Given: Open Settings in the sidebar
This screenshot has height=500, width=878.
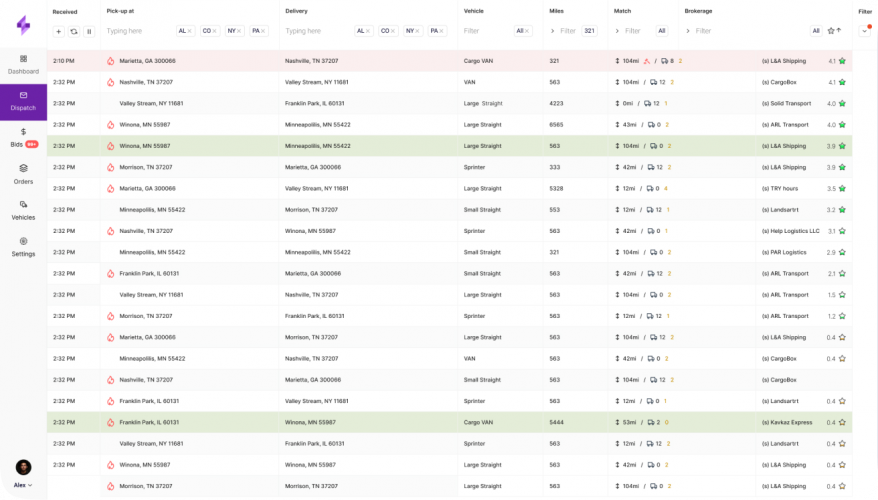Looking at the screenshot, I should coord(23,247).
